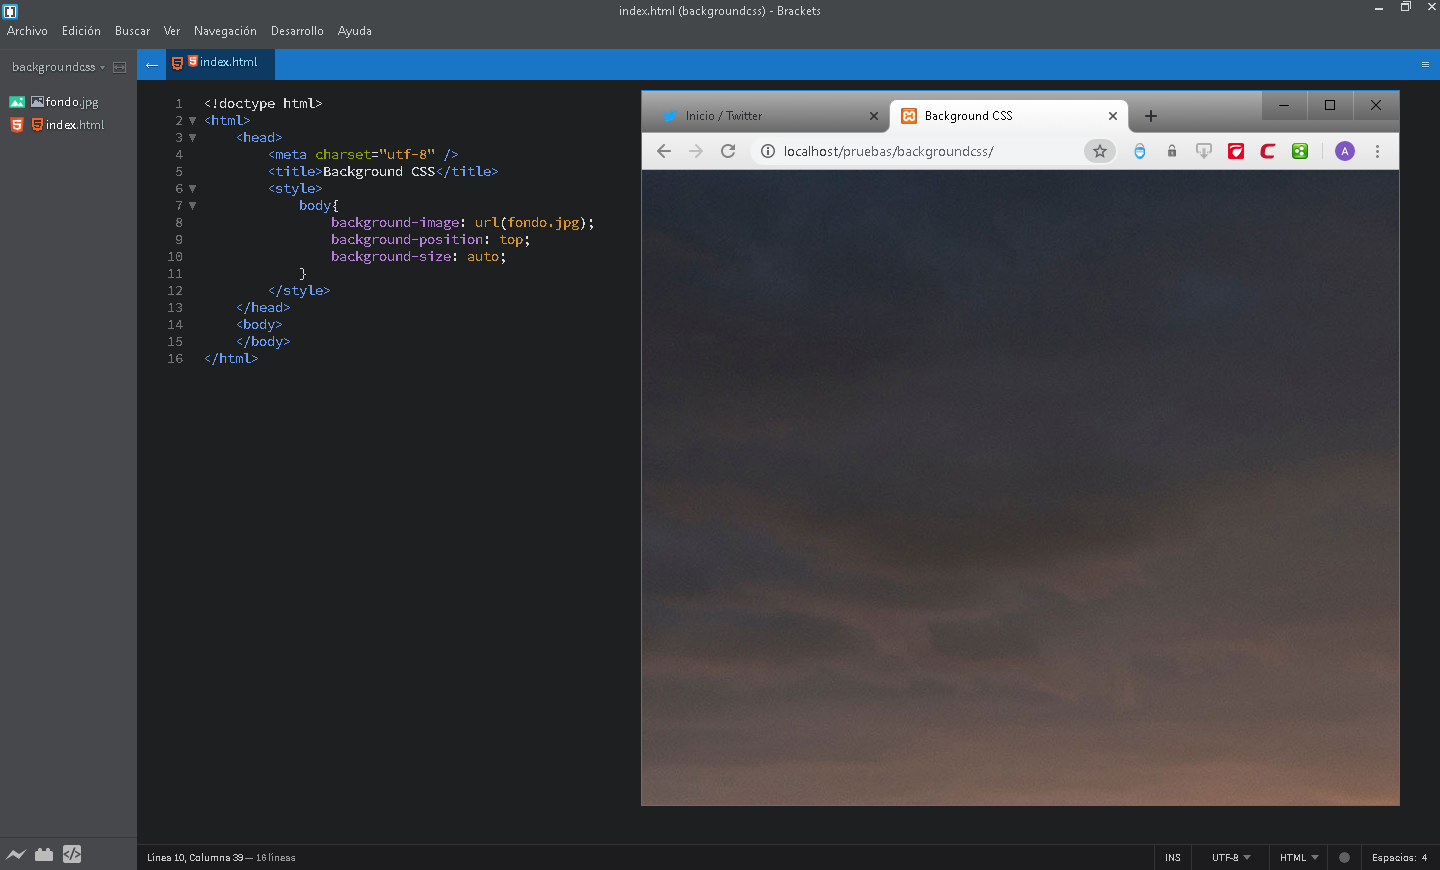Viewport: 1440px width, 870px height.
Task: Open Chrome profile avatar A
Action: click(x=1345, y=151)
